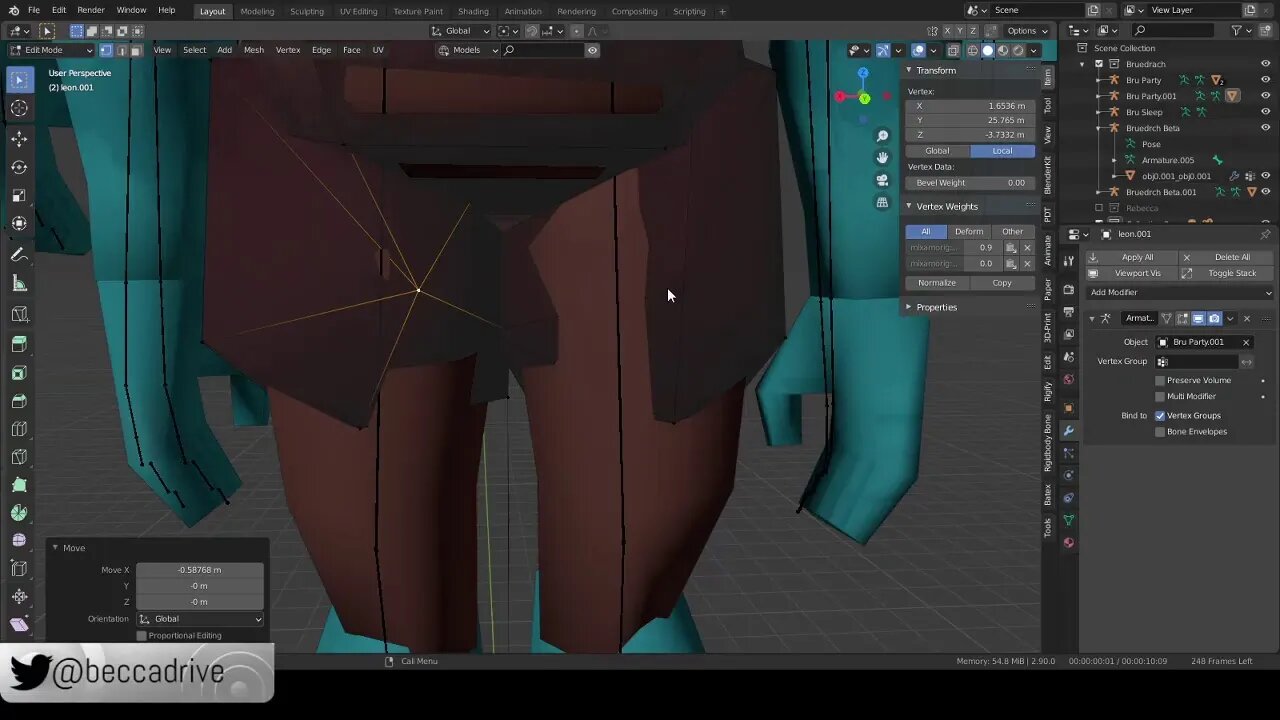
Task: Activate the Scale tool
Action: tap(19, 196)
